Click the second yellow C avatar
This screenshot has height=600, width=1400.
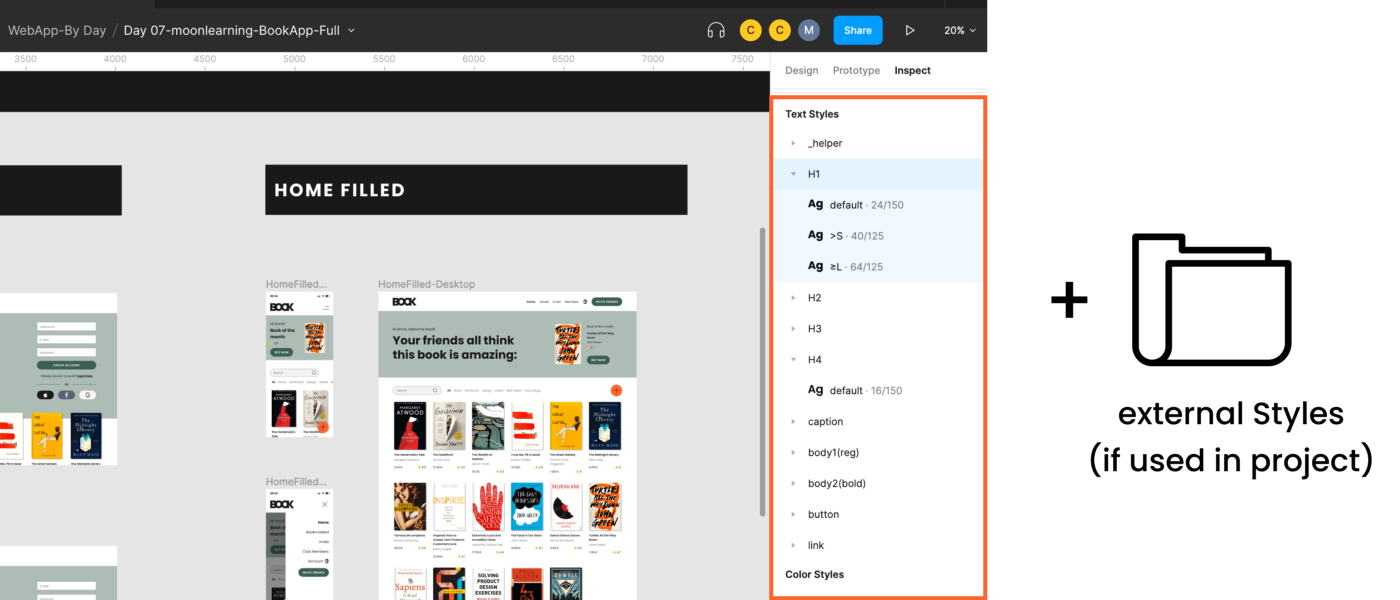click(x=780, y=30)
